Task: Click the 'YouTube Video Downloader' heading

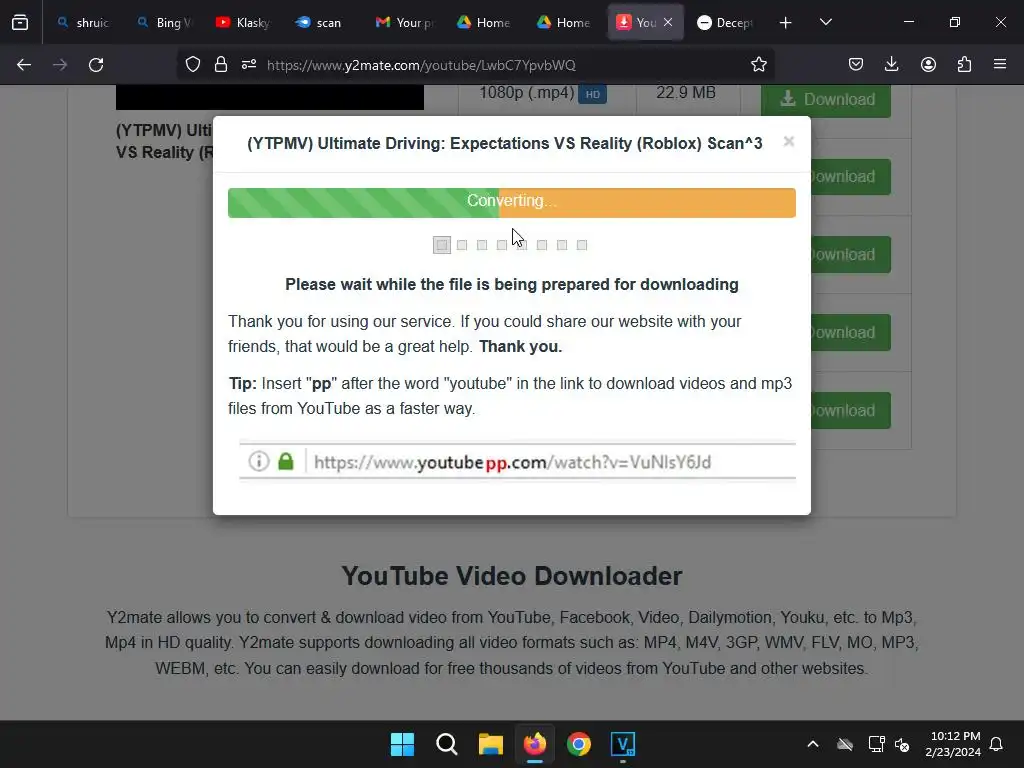Action: (x=512, y=576)
